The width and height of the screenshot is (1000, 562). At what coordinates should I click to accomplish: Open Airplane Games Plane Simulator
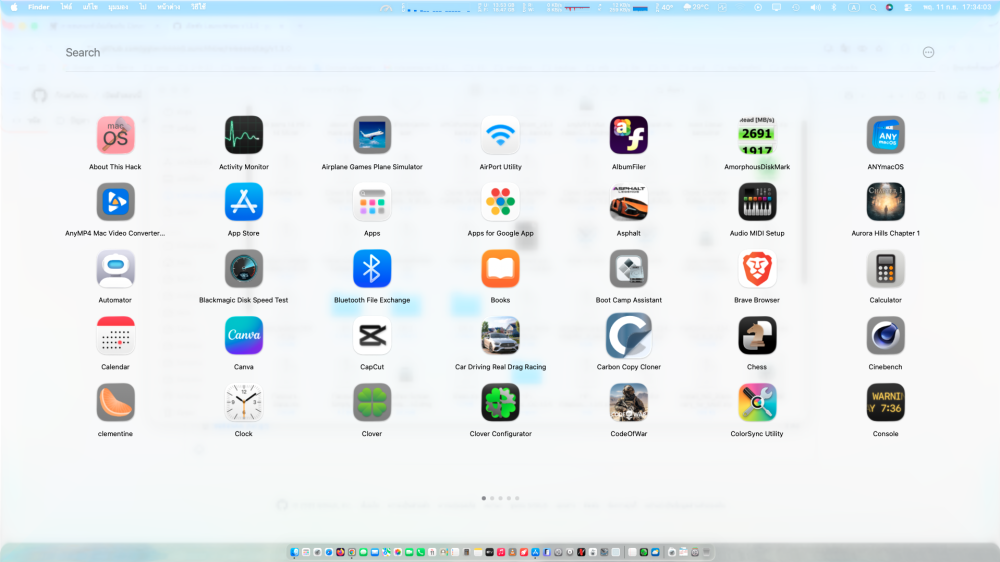(x=372, y=135)
